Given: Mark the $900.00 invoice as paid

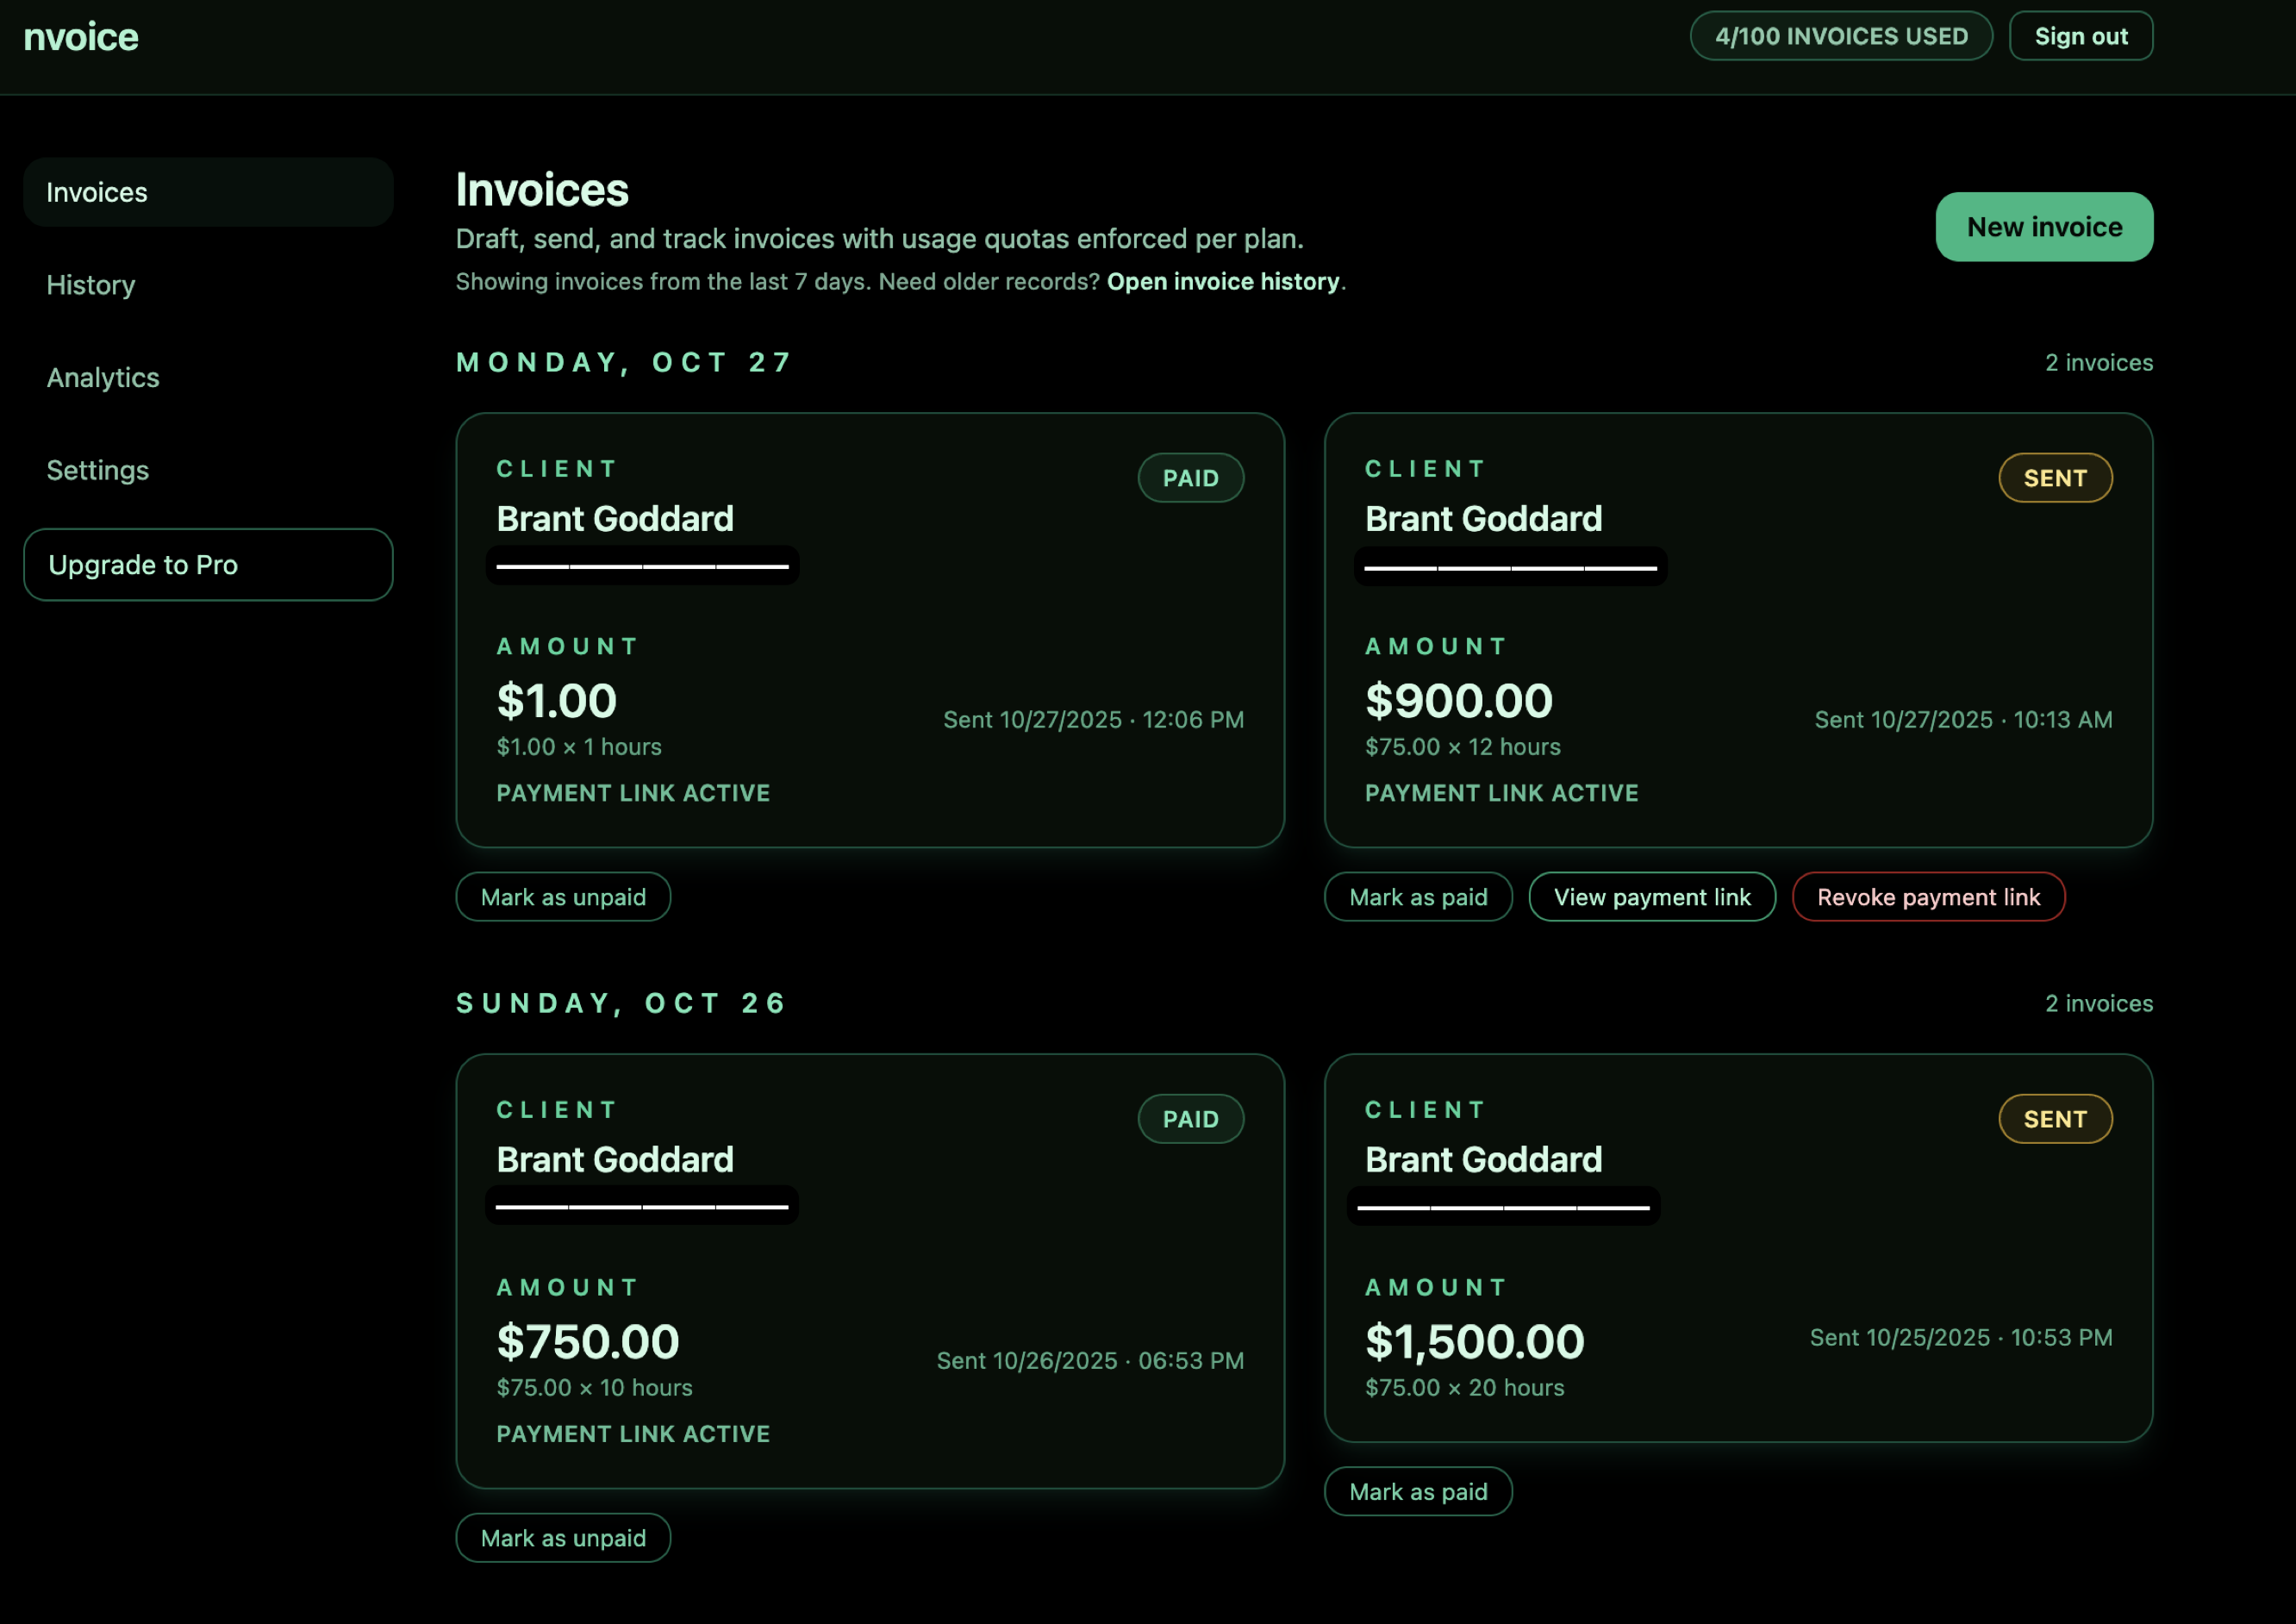Looking at the screenshot, I should point(1417,897).
